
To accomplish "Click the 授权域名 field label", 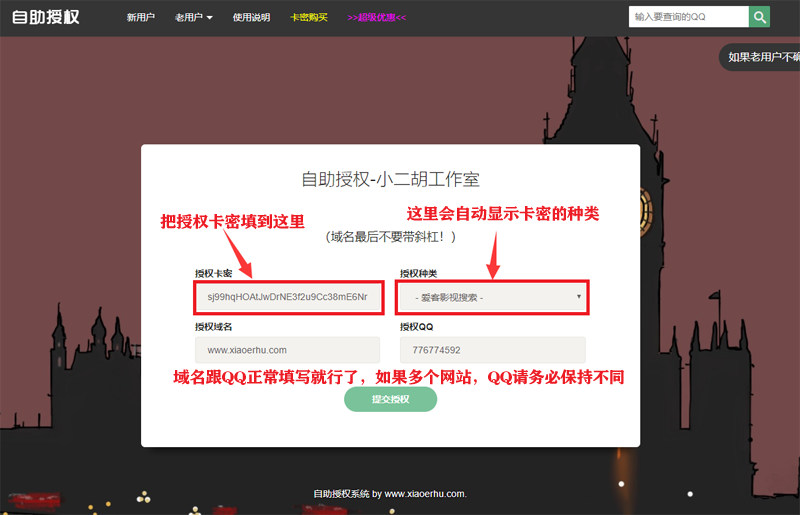I will (x=213, y=327).
